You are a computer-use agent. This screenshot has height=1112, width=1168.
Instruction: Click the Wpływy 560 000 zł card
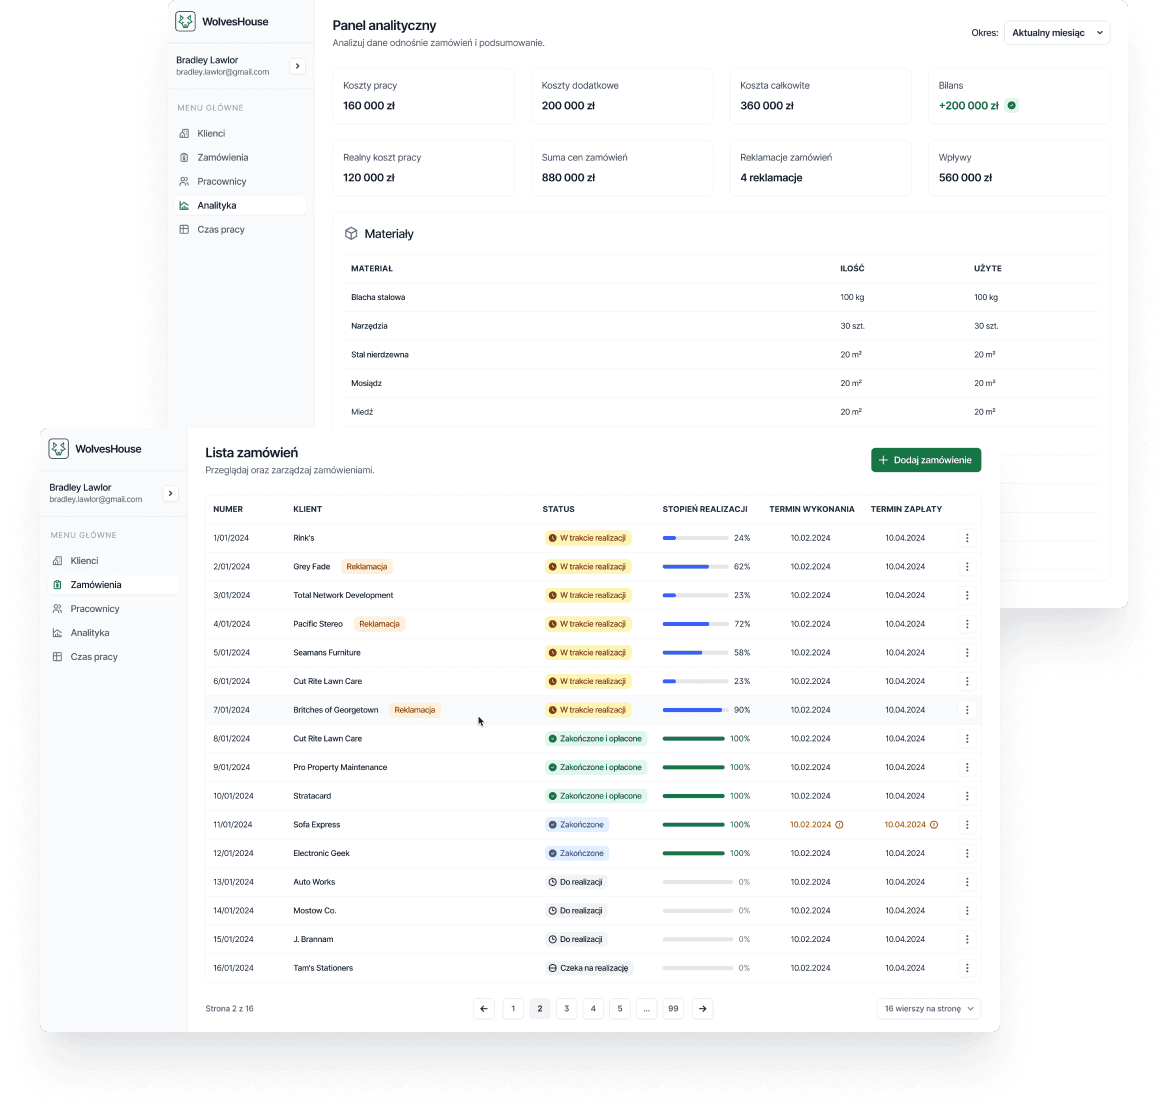click(x=1019, y=168)
